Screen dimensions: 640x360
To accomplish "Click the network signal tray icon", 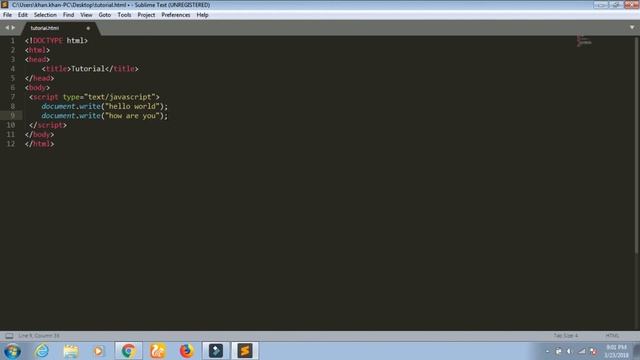I will click(x=582, y=351).
